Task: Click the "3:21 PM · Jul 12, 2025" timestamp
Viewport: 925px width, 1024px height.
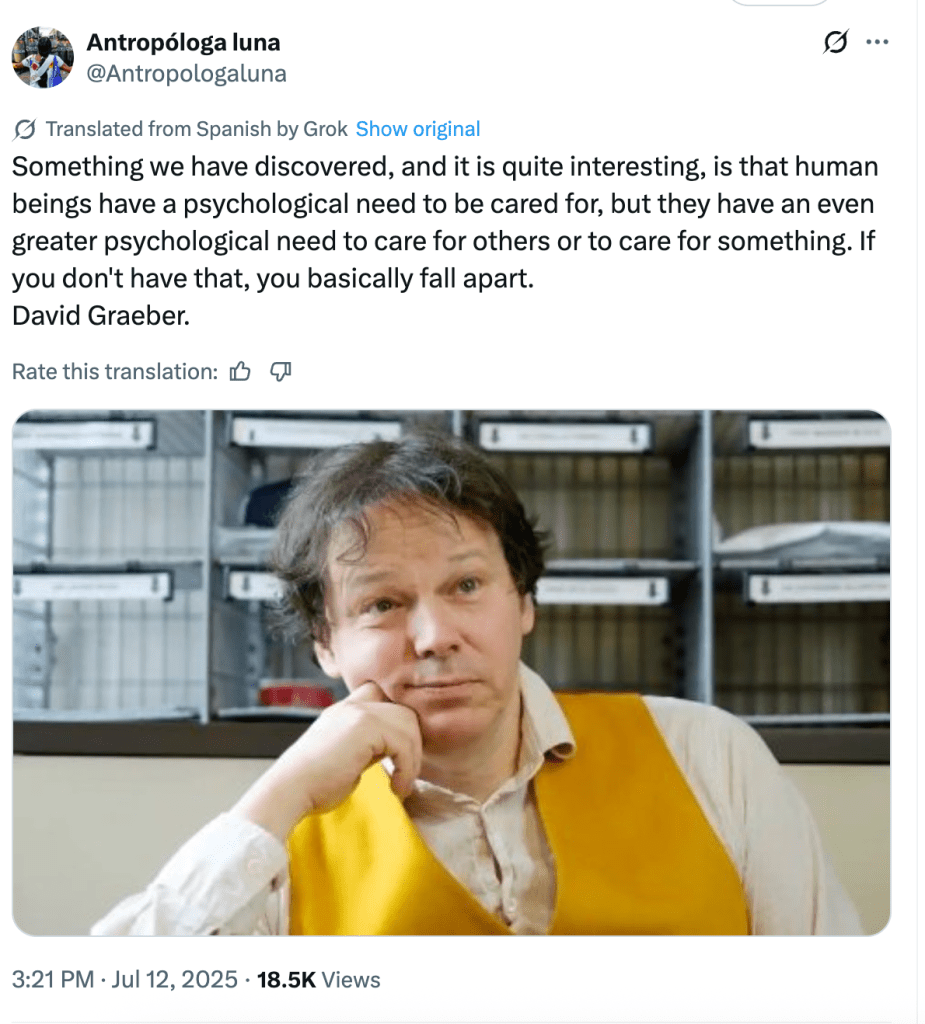Action: pos(124,979)
